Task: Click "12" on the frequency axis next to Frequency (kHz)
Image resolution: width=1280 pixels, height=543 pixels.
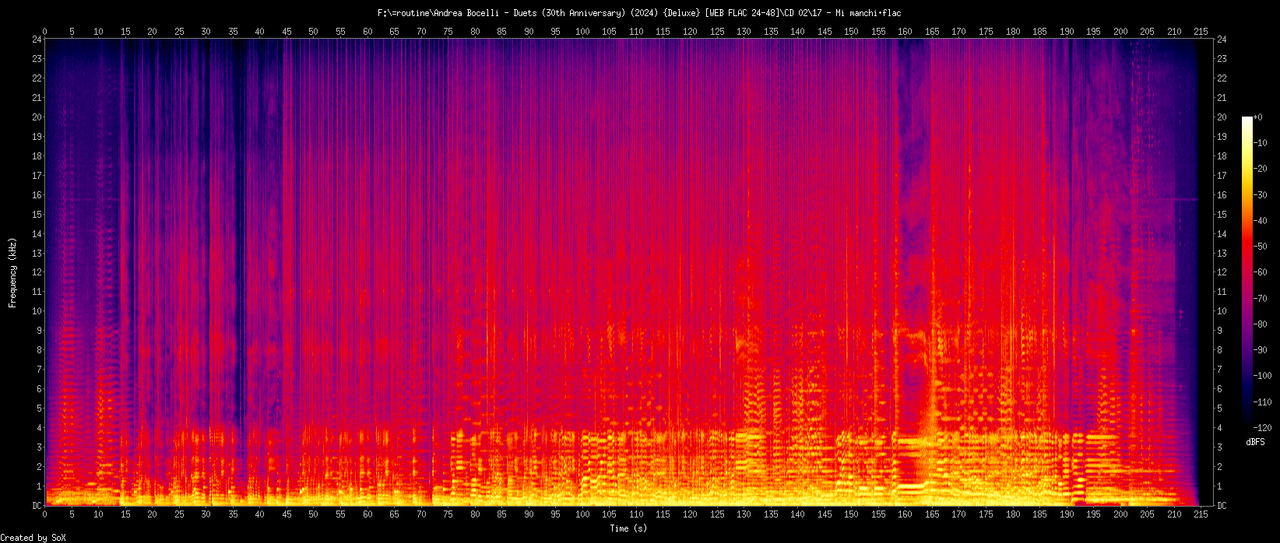Action: pyautogui.click(x=36, y=273)
